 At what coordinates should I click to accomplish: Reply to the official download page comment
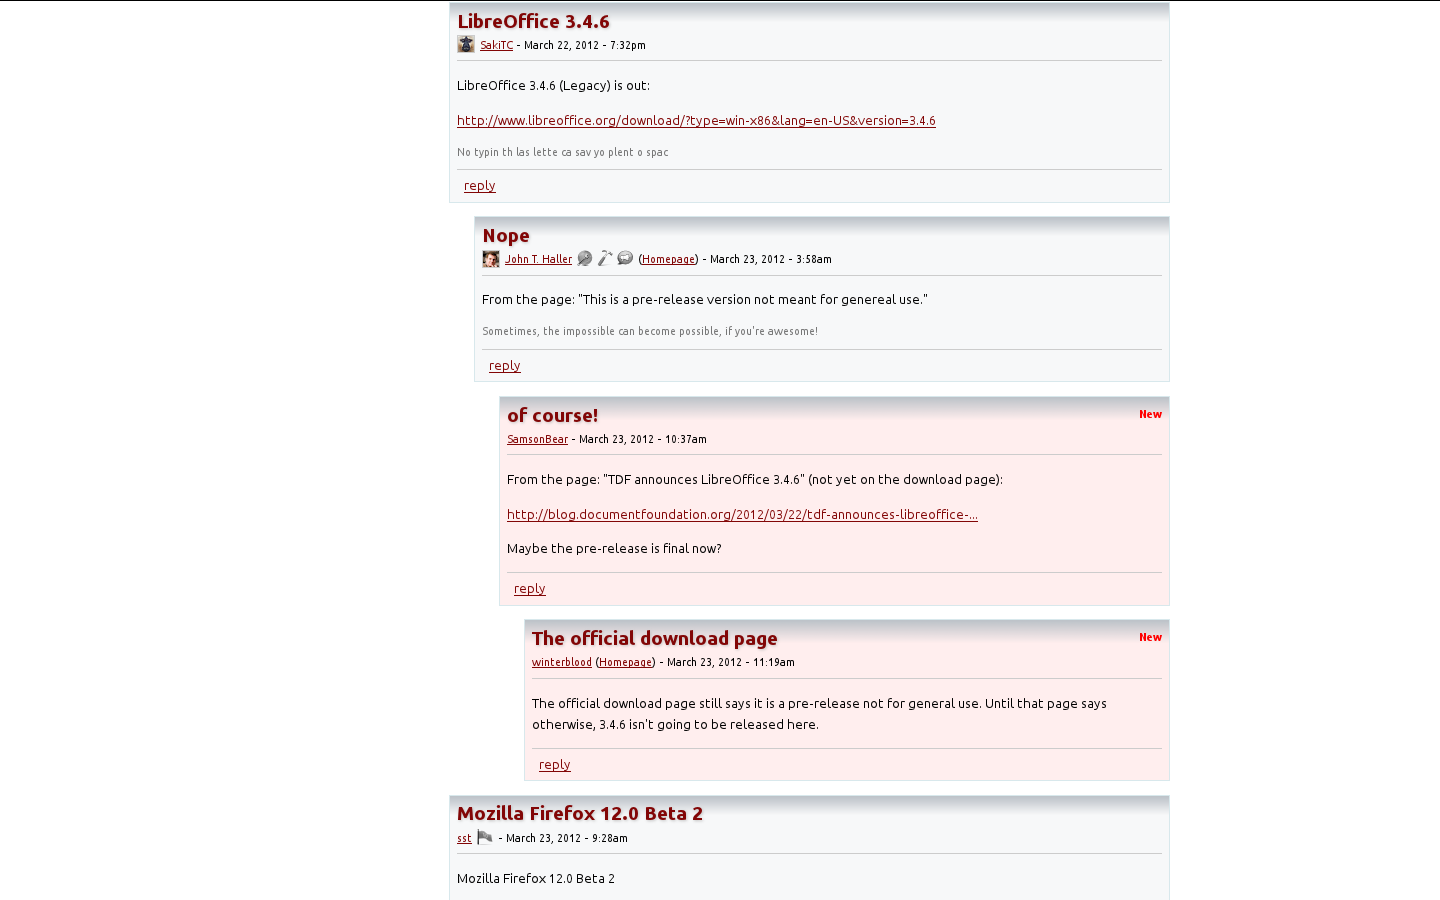click(554, 764)
